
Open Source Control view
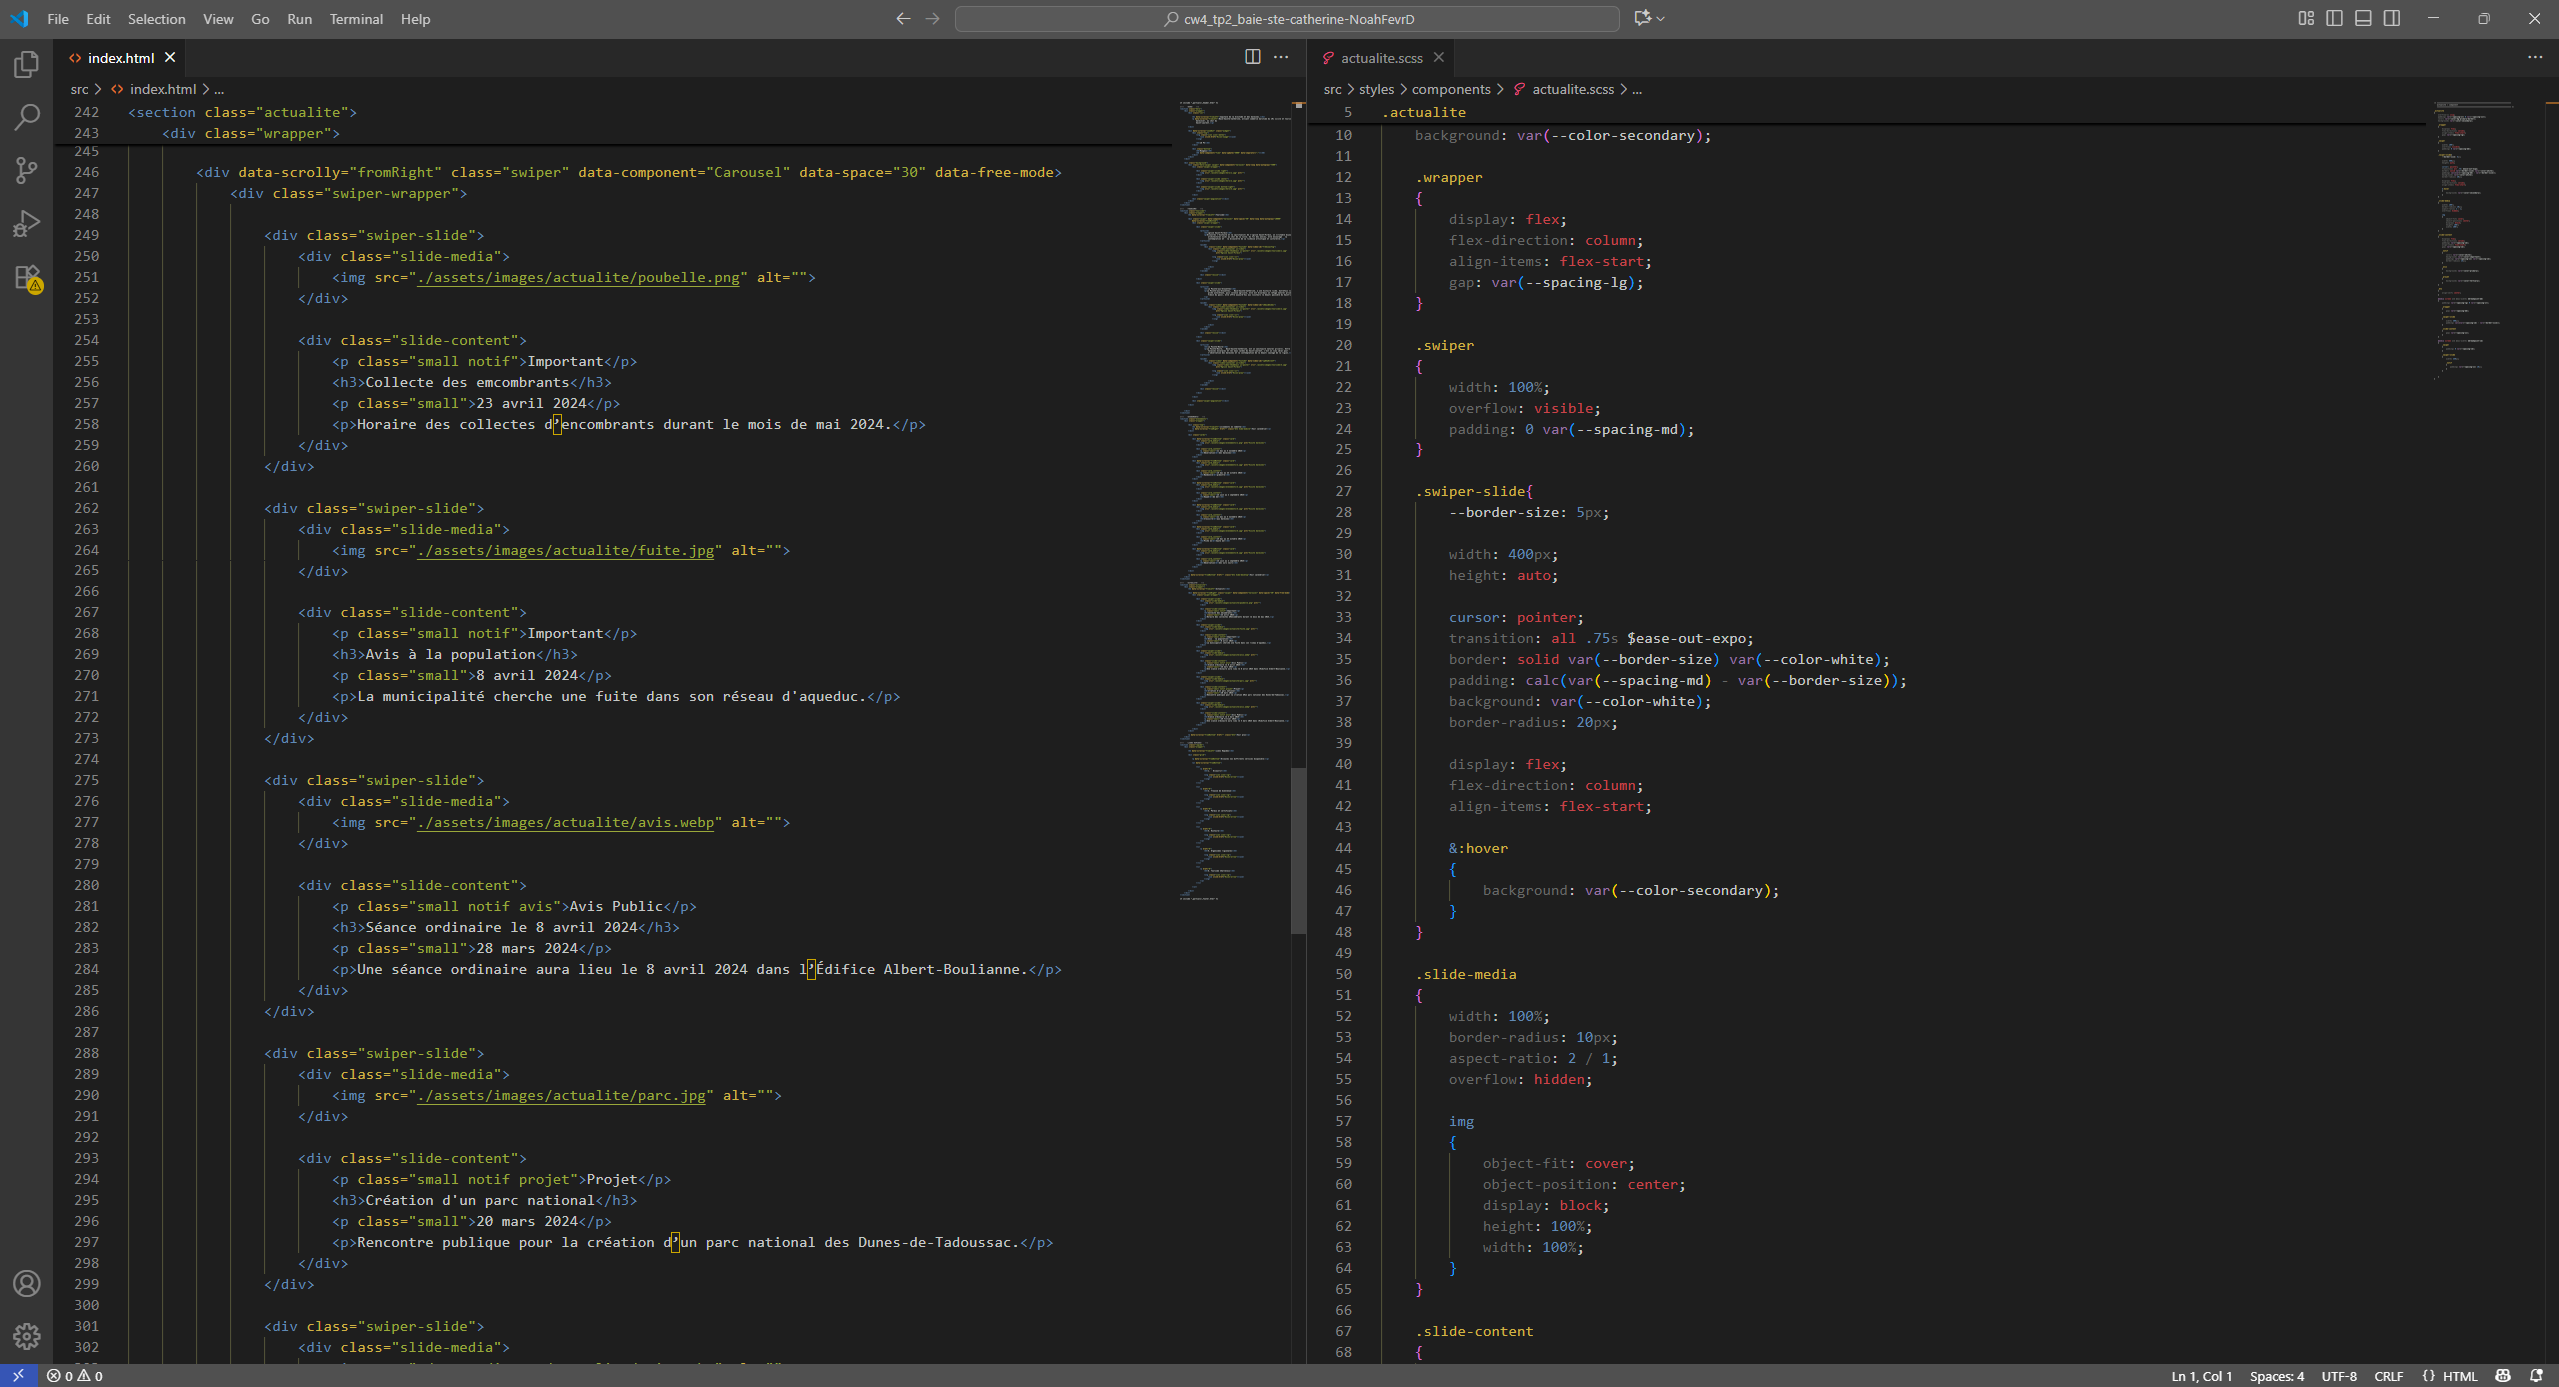pos(27,170)
